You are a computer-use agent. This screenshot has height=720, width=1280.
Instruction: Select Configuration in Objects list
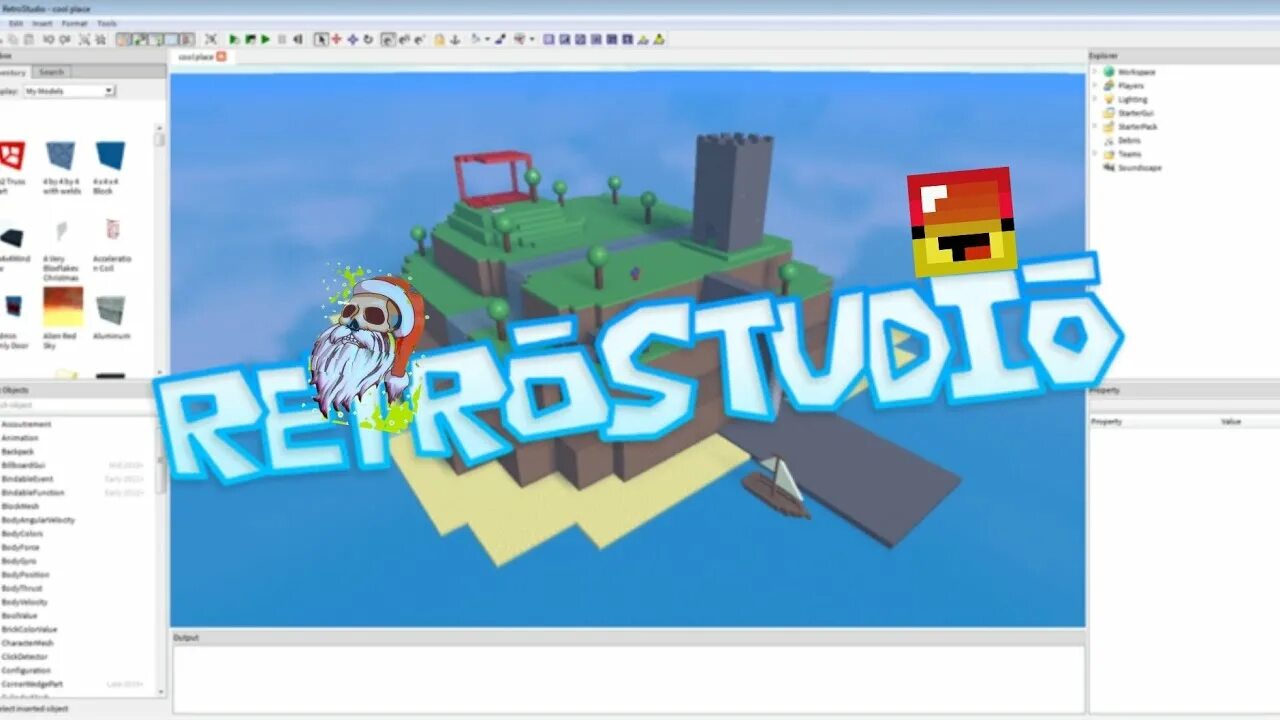coord(26,671)
